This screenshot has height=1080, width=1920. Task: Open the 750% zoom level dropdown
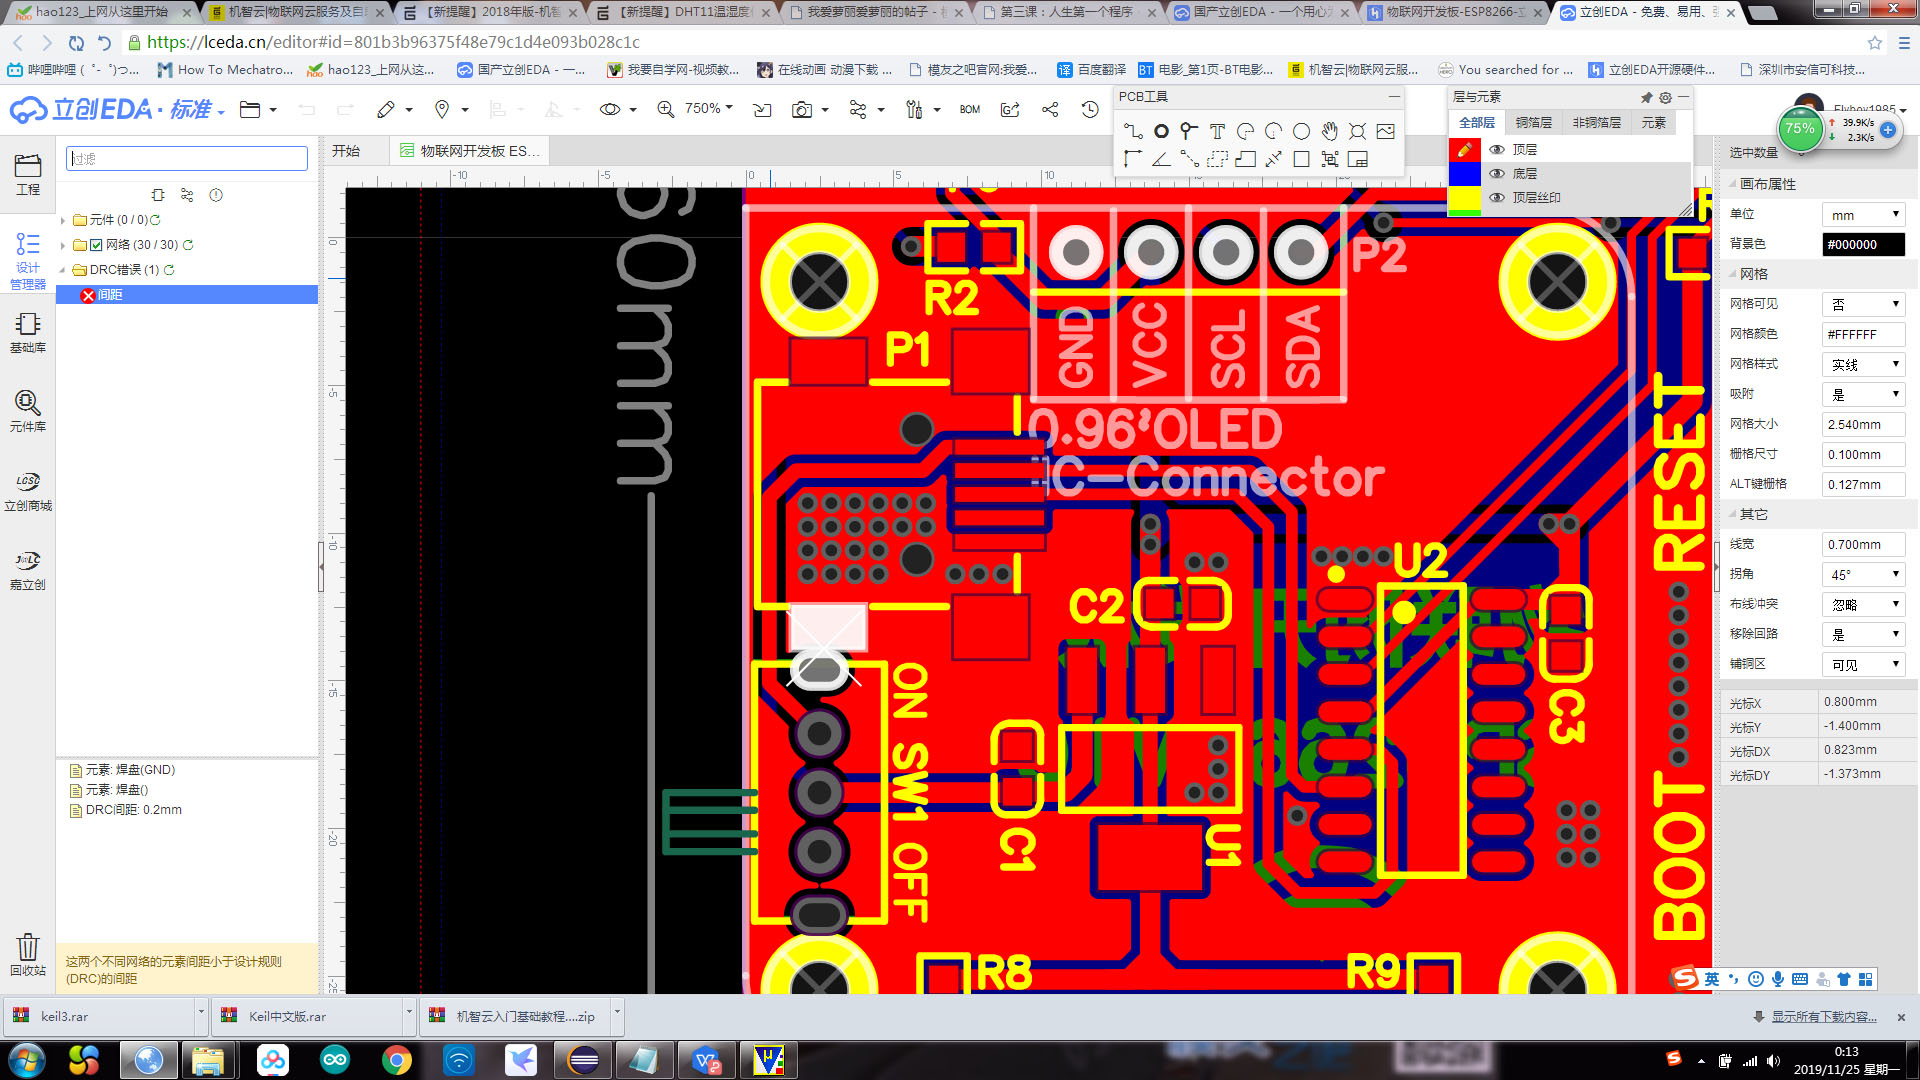(709, 108)
